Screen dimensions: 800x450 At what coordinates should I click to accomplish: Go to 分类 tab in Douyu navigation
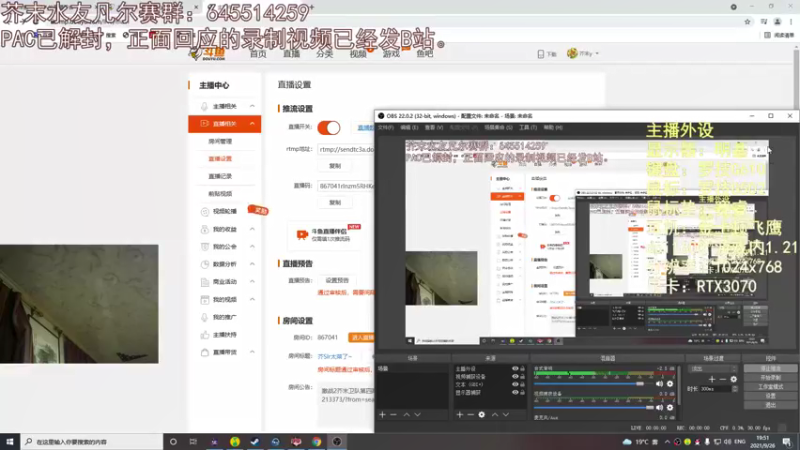pos(324,54)
